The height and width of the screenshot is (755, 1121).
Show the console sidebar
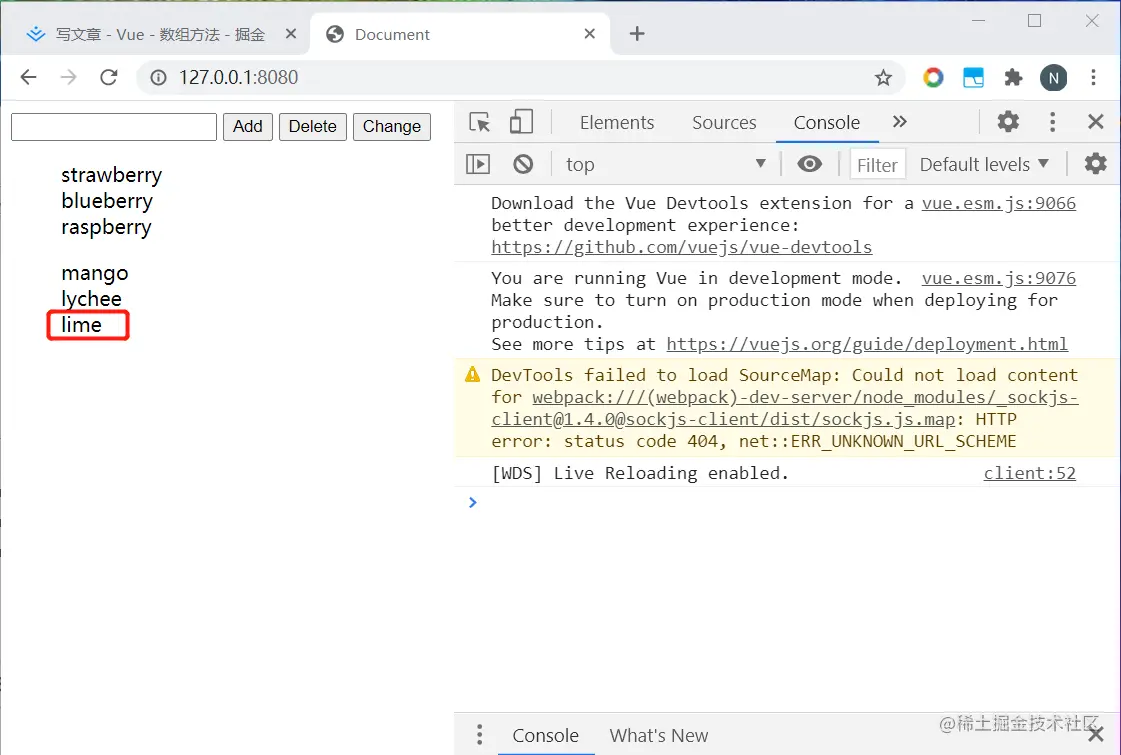(478, 164)
